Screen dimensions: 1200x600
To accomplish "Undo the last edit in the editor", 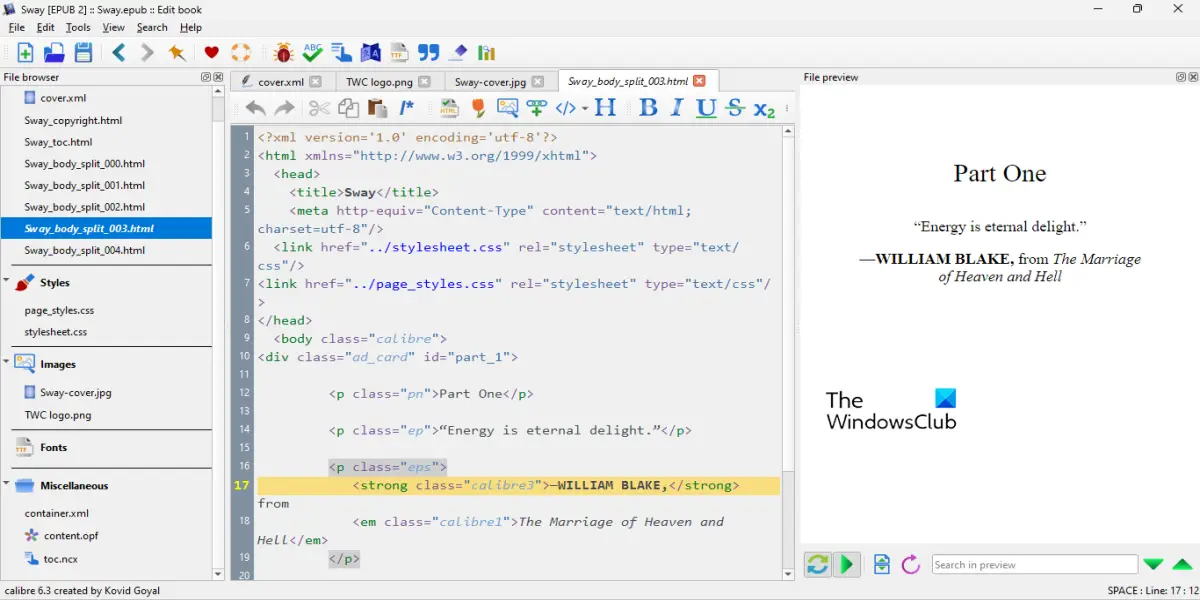I will pyautogui.click(x=256, y=108).
